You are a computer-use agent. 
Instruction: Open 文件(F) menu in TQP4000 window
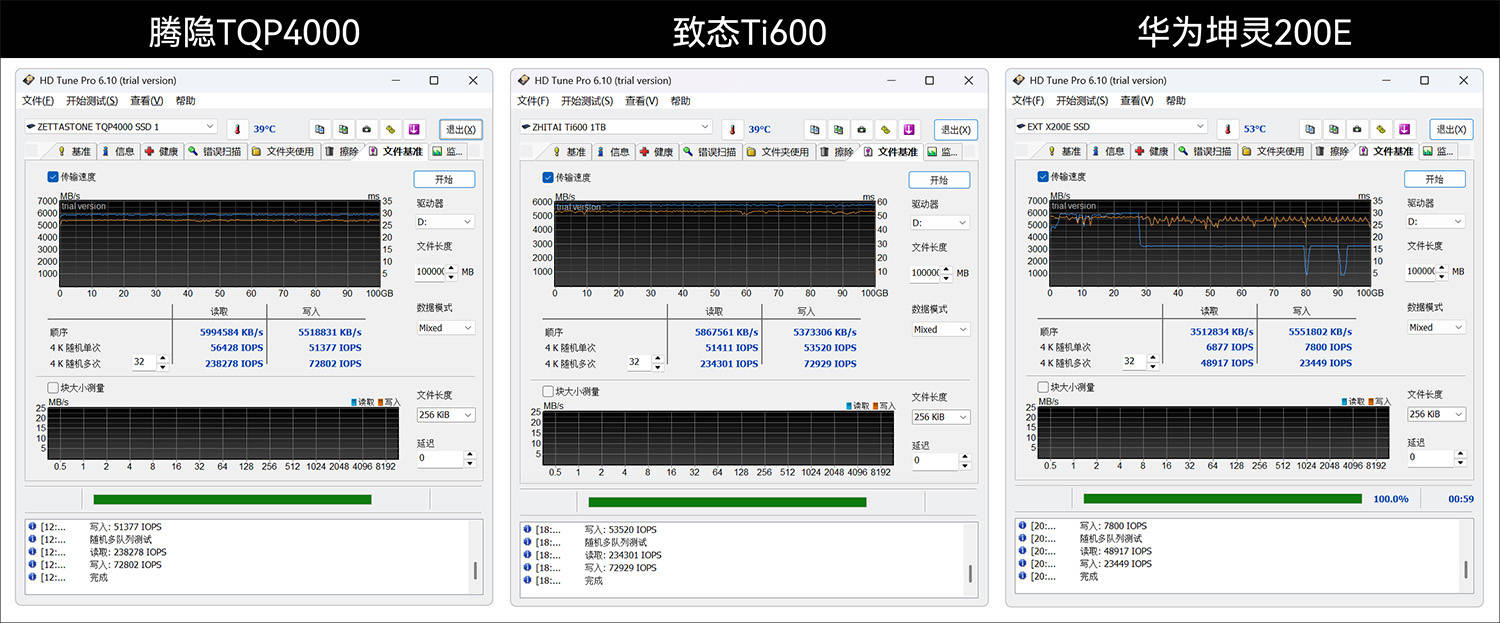[38, 101]
